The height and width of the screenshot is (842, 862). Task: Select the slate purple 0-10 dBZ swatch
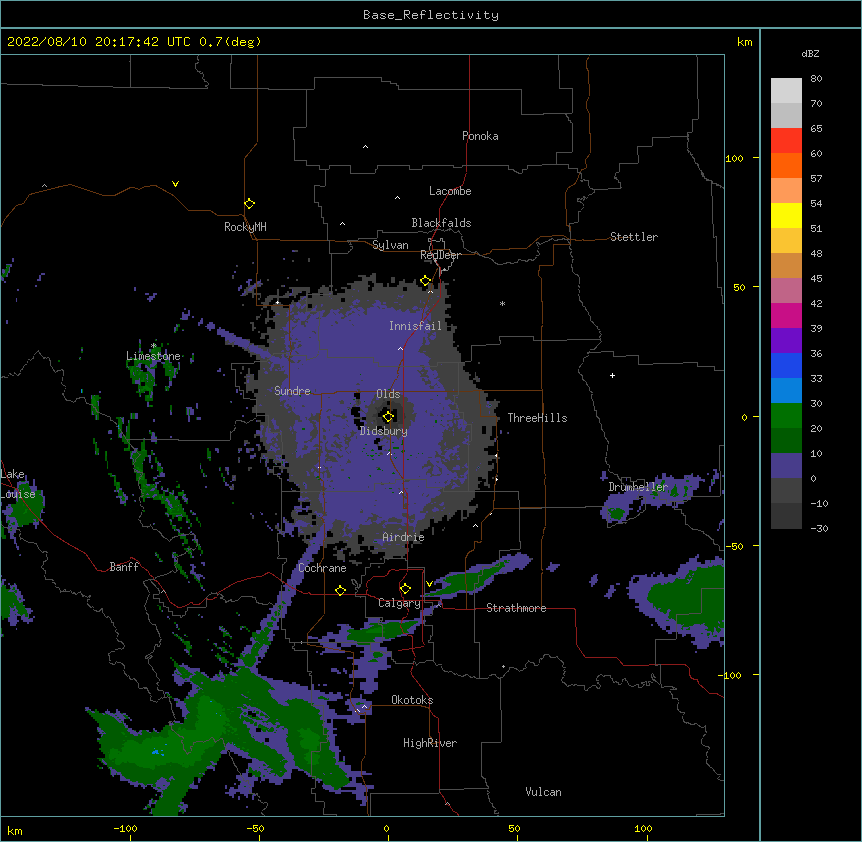[786, 466]
